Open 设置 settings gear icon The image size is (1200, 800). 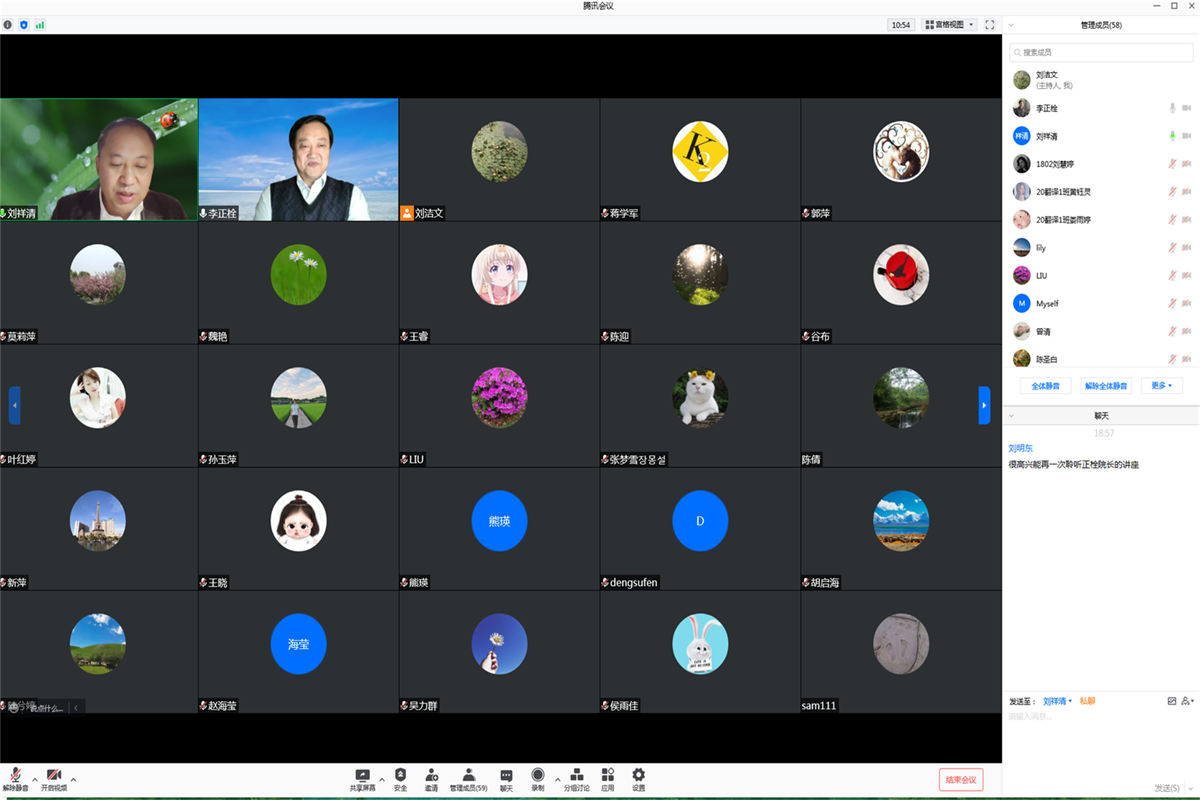click(638, 775)
